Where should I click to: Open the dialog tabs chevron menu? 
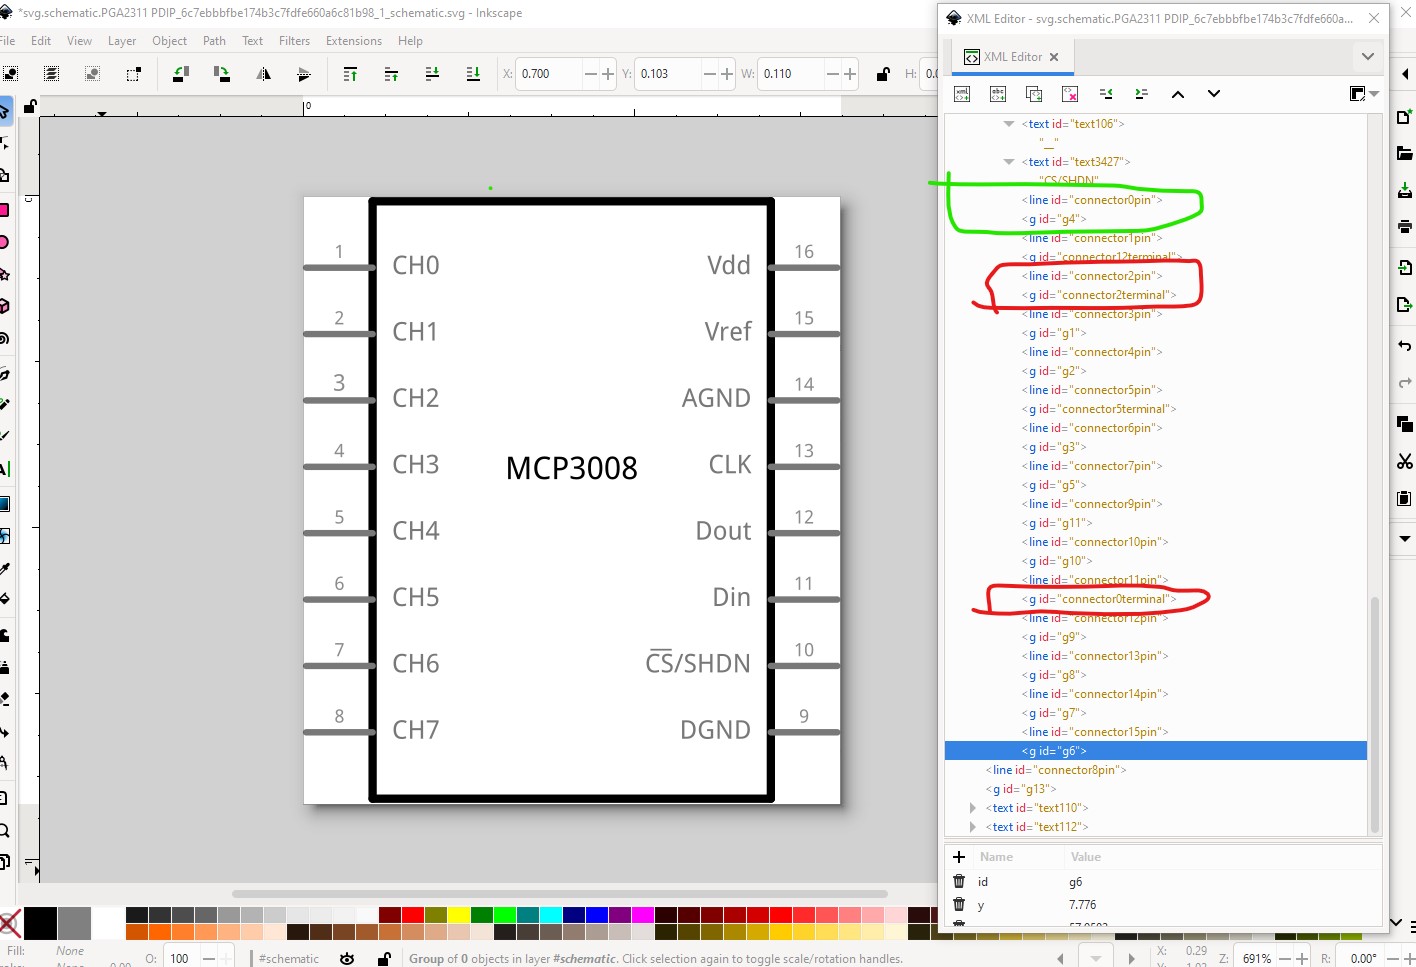(x=1368, y=56)
